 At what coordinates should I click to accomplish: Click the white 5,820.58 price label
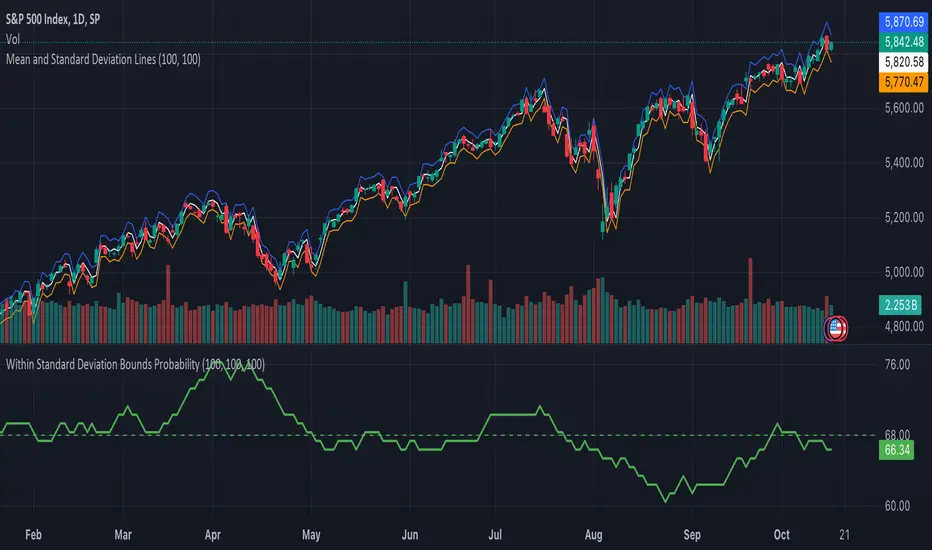tap(903, 62)
